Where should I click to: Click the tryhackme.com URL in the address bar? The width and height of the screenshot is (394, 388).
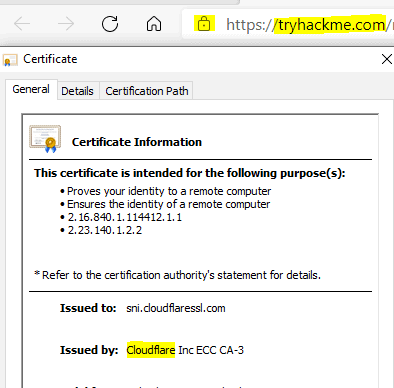point(332,25)
